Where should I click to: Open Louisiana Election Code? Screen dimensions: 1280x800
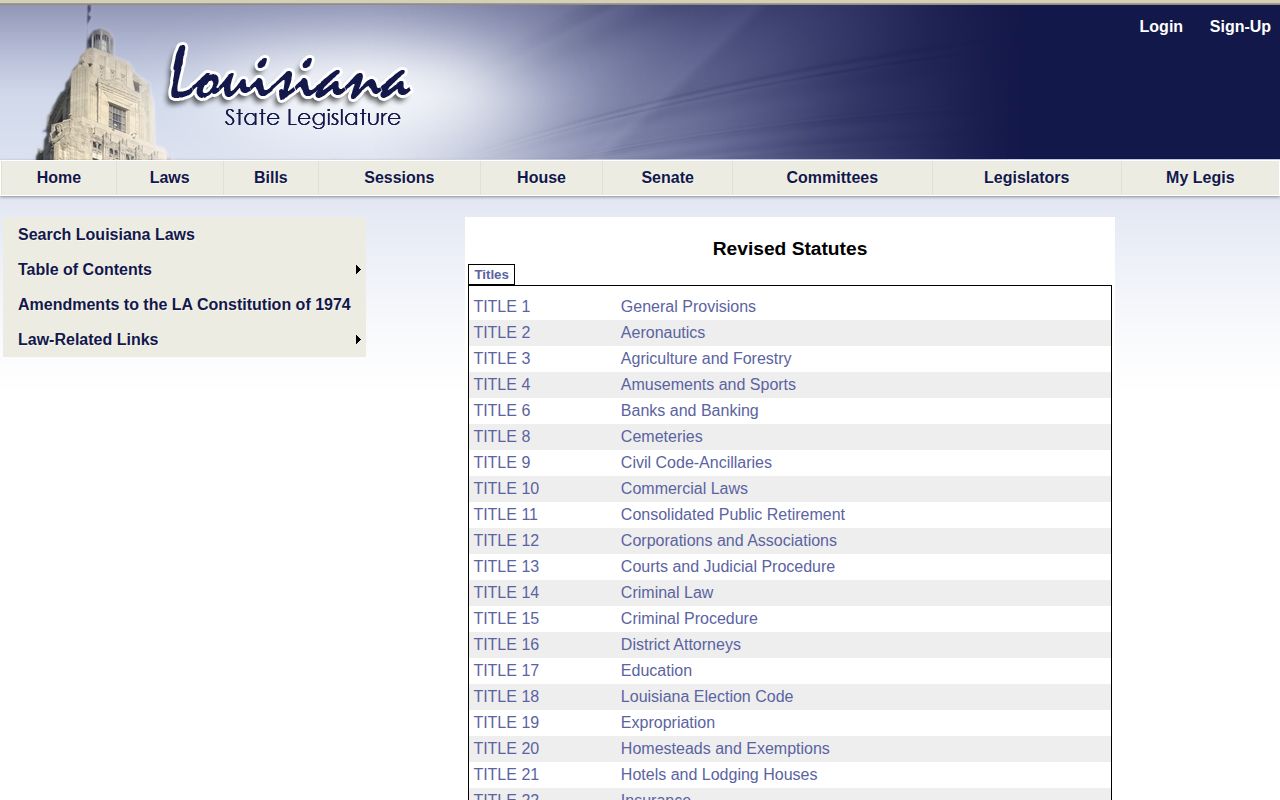pos(707,697)
